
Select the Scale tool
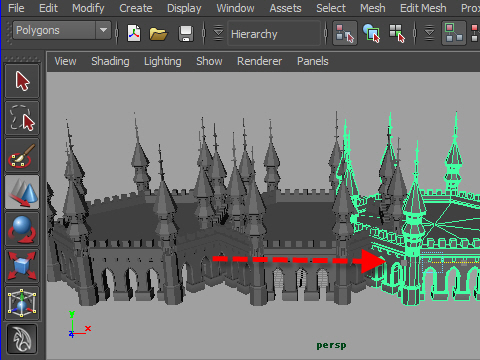tap(22, 266)
